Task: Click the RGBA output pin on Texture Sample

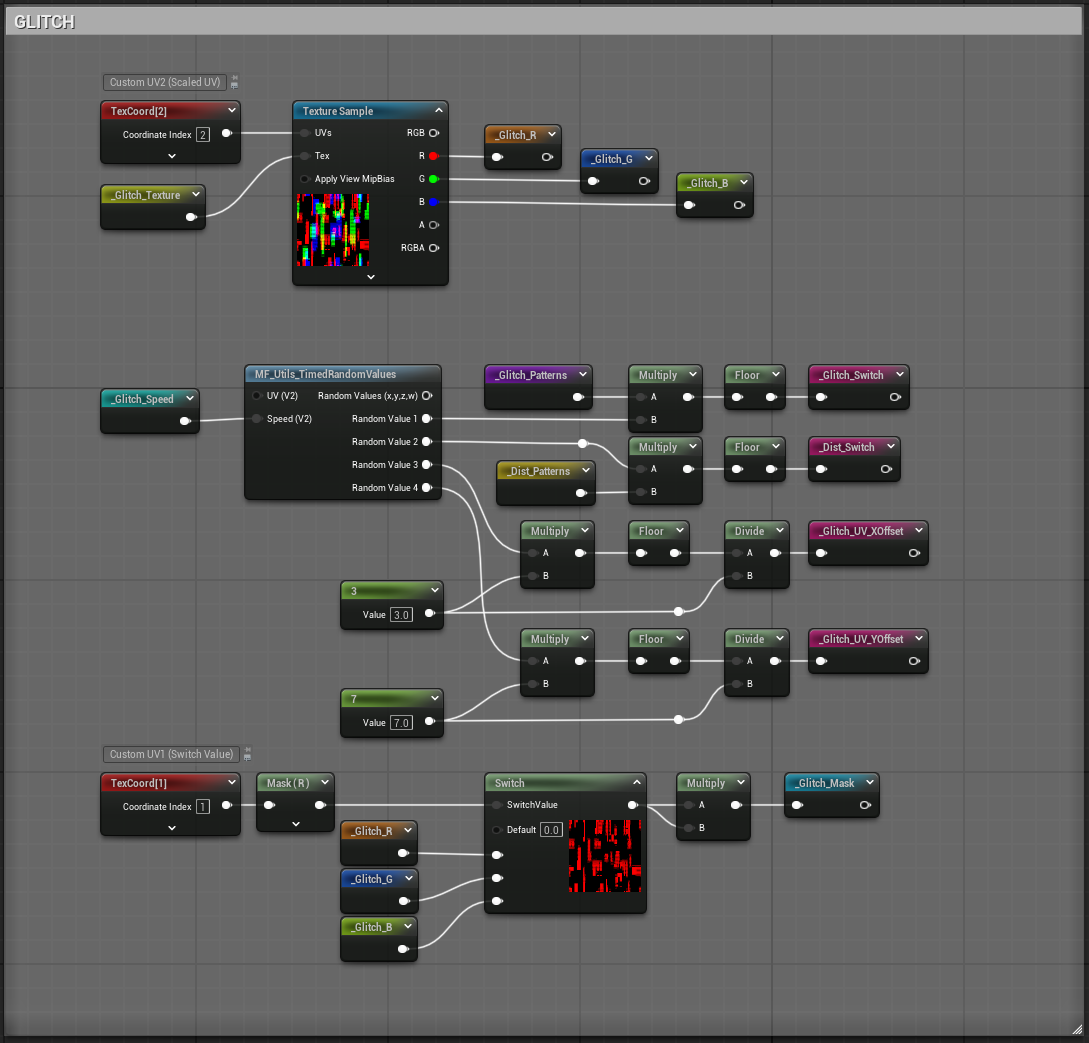Action: [434, 248]
